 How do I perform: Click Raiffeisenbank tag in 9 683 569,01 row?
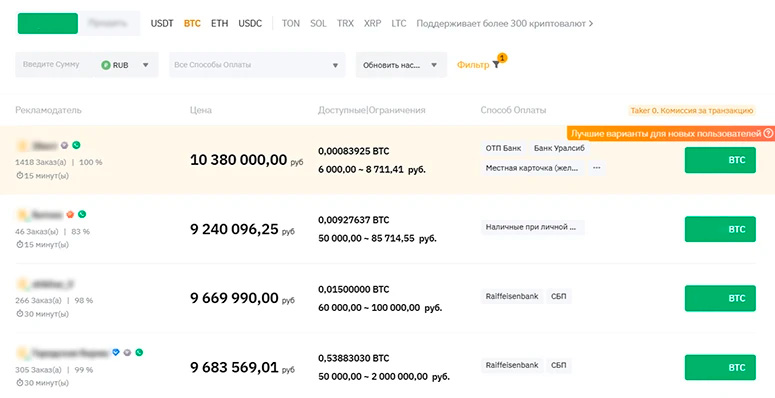tap(512, 365)
